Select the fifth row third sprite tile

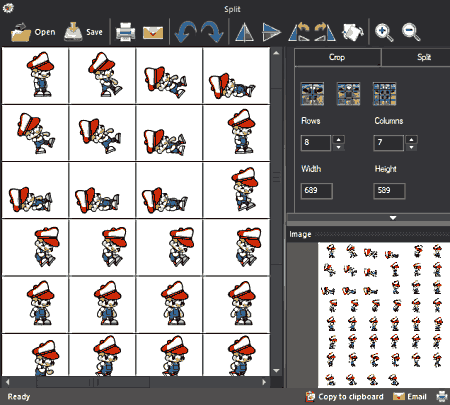(169, 304)
